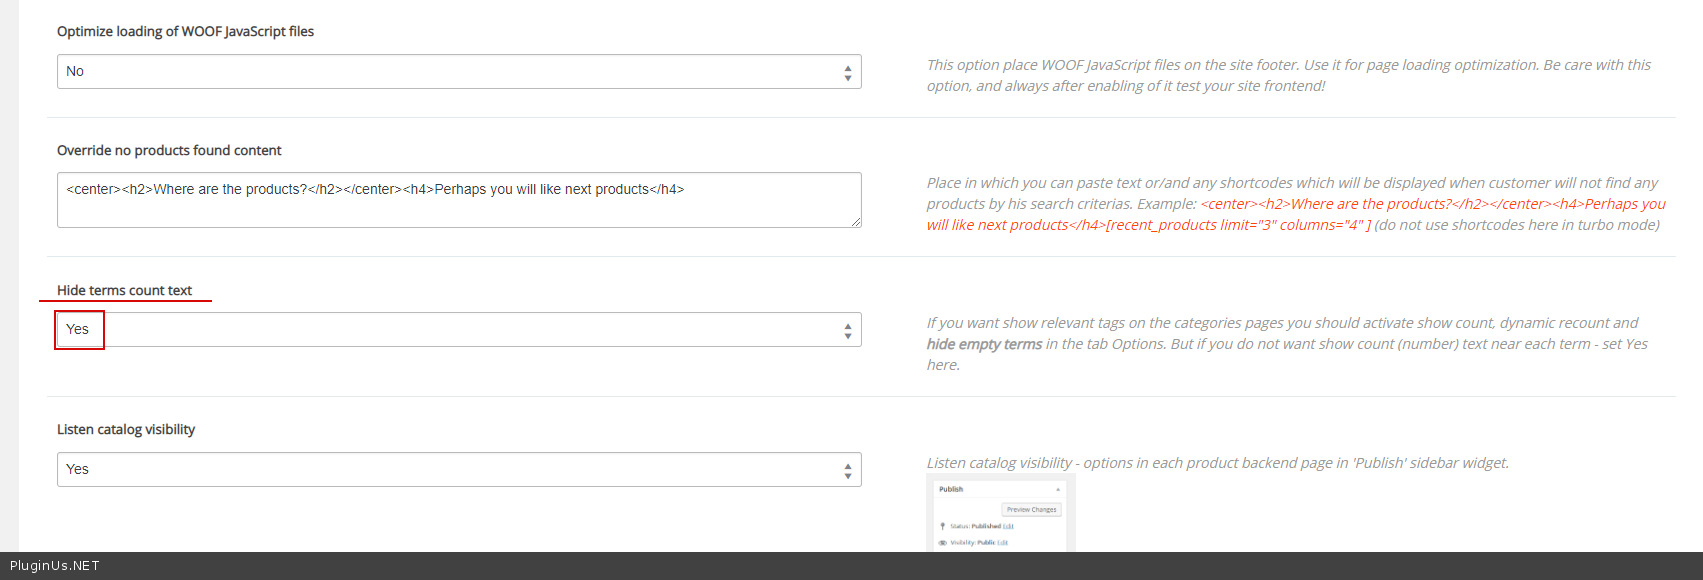The height and width of the screenshot is (580, 1703).
Task: Click the pin icon beside Status: Published
Action: (942, 526)
